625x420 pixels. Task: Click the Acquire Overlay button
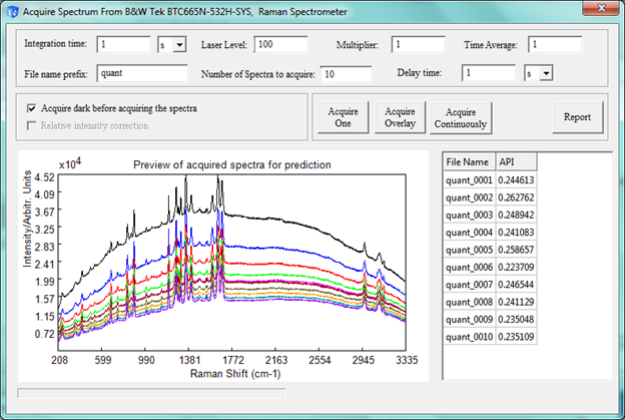coord(400,117)
